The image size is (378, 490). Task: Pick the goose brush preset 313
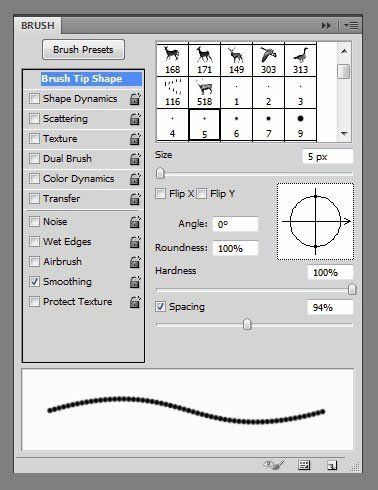[x=300, y=60]
